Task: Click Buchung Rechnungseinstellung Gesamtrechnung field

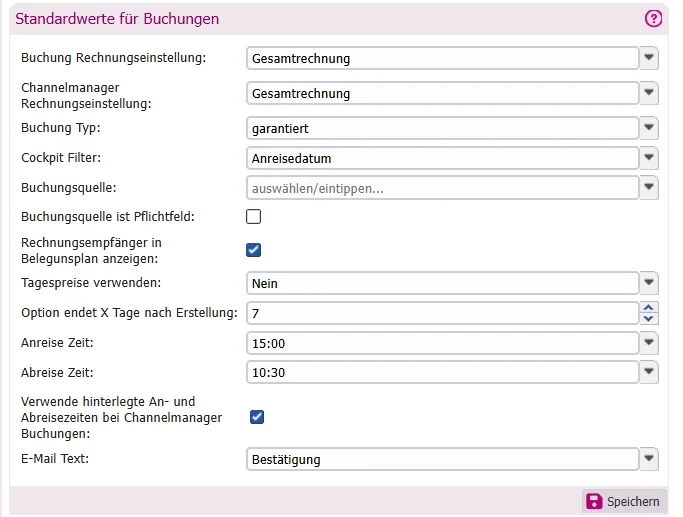Action: (443, 58)
